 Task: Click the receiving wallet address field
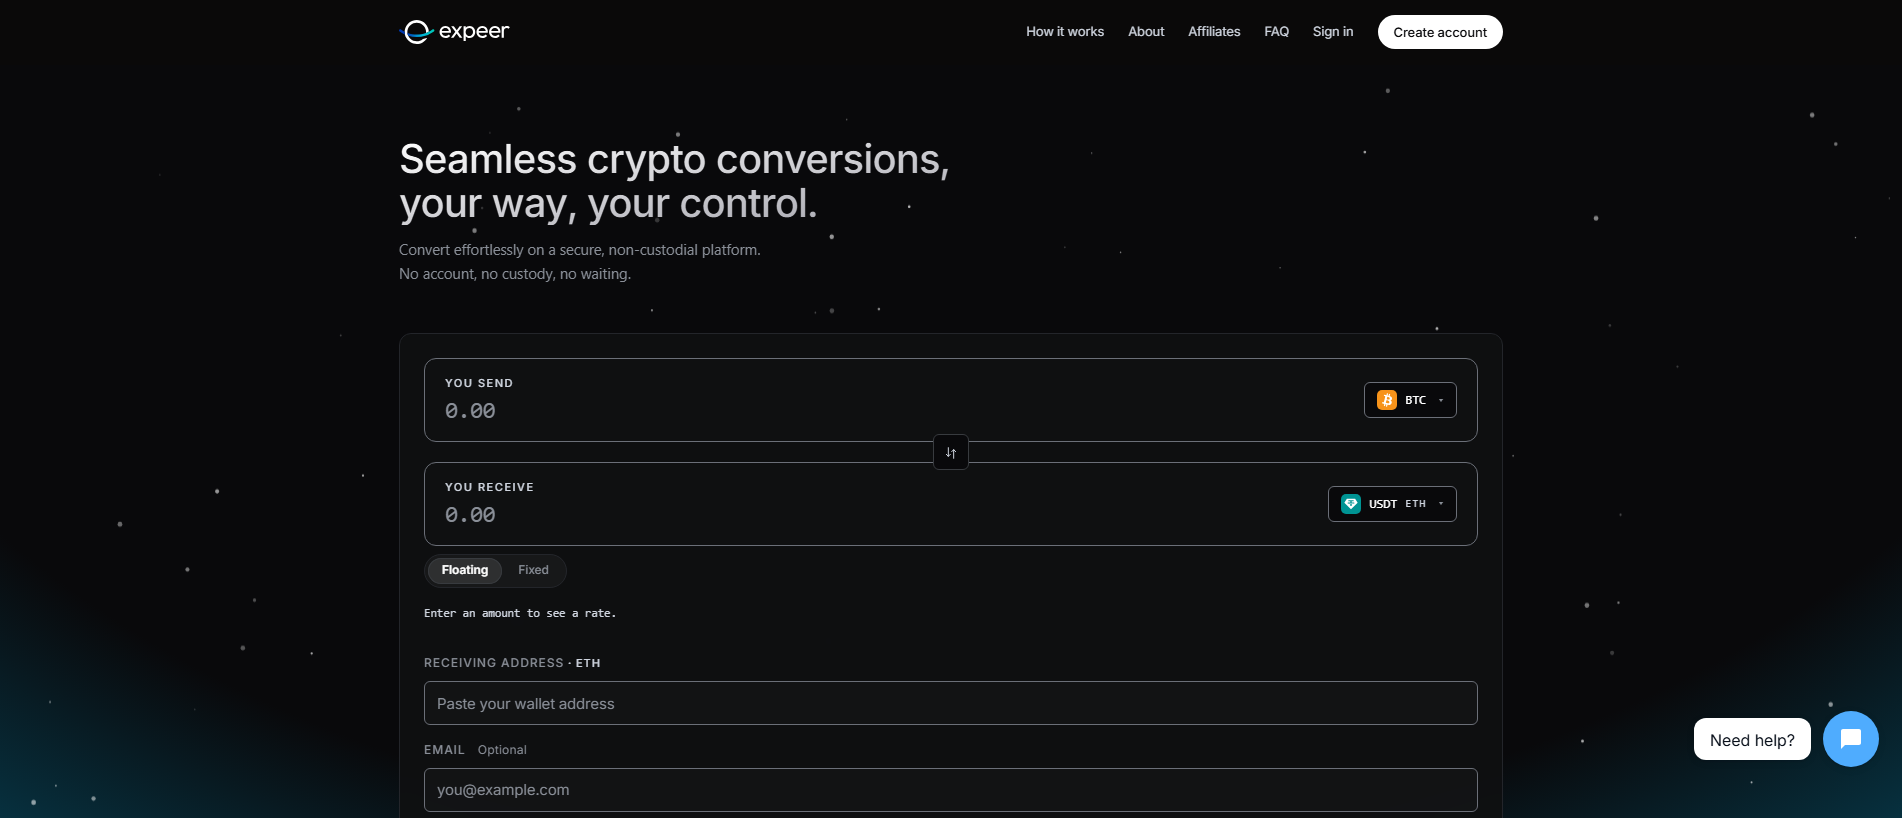[x=951, y=703]
